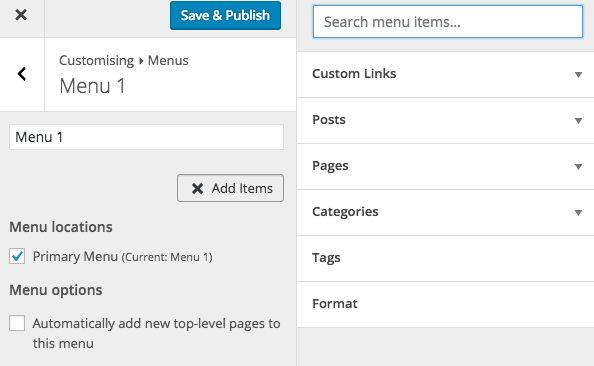Expand the Categories section arrow
The height and width of the screenshot is (366, 594).
tap(578, 213)
